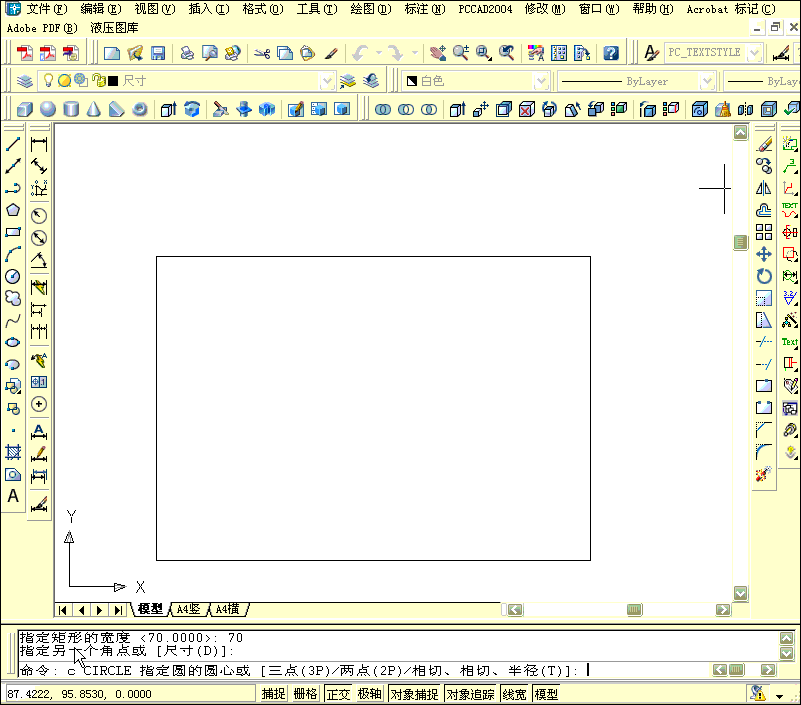Select the Line tool in the left toolbar
The width and height of the screenshot is (801, 705).
(x=13, y=141)
